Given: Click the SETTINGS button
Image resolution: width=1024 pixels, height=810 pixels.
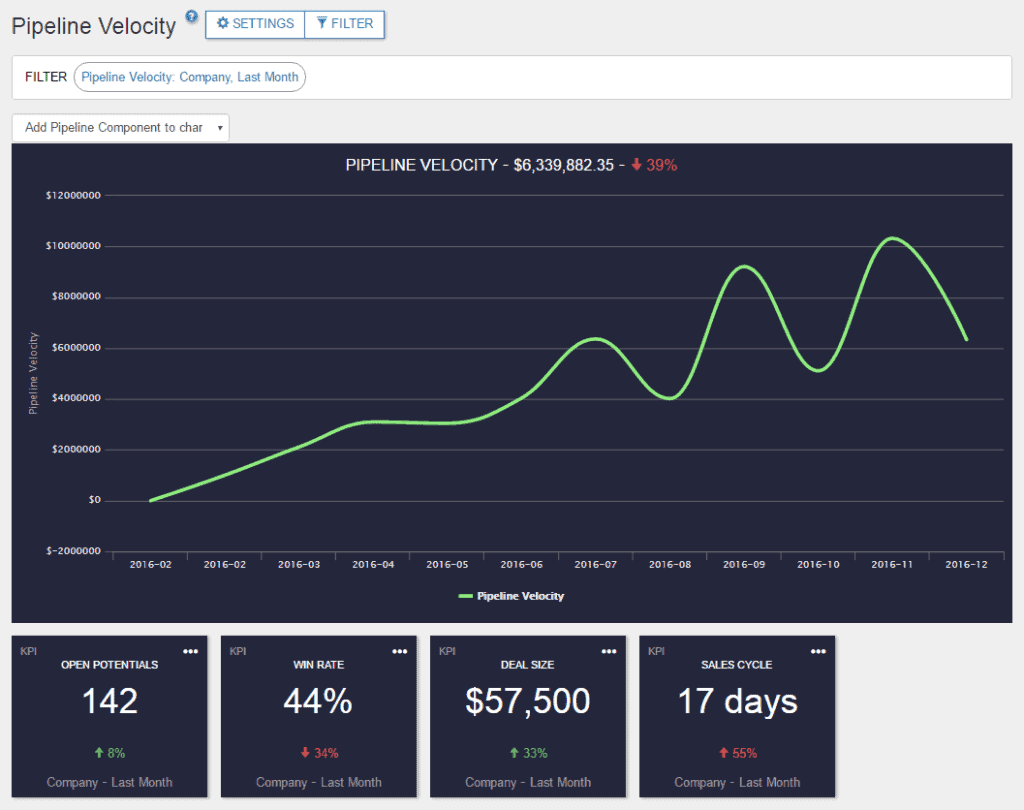Looking at the screenshot, I should (254, 24).
